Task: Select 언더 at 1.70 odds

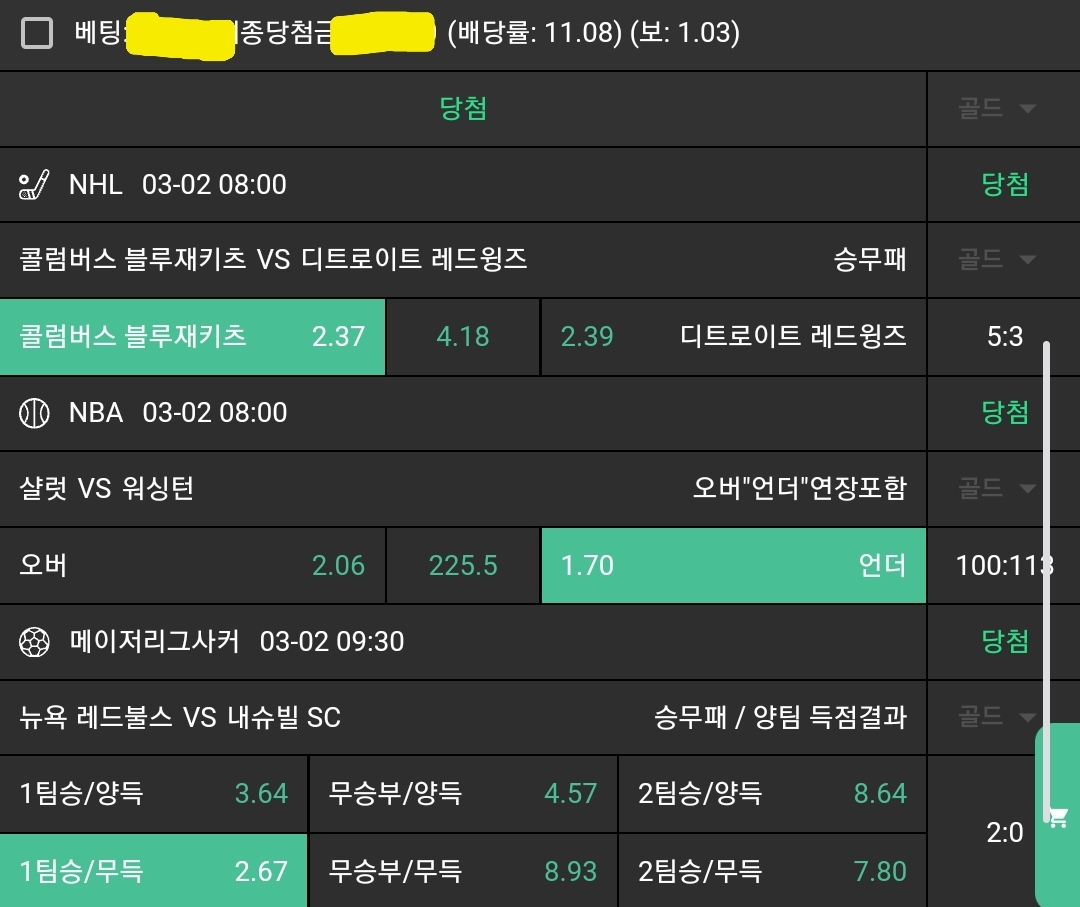Action: [733, 566]
